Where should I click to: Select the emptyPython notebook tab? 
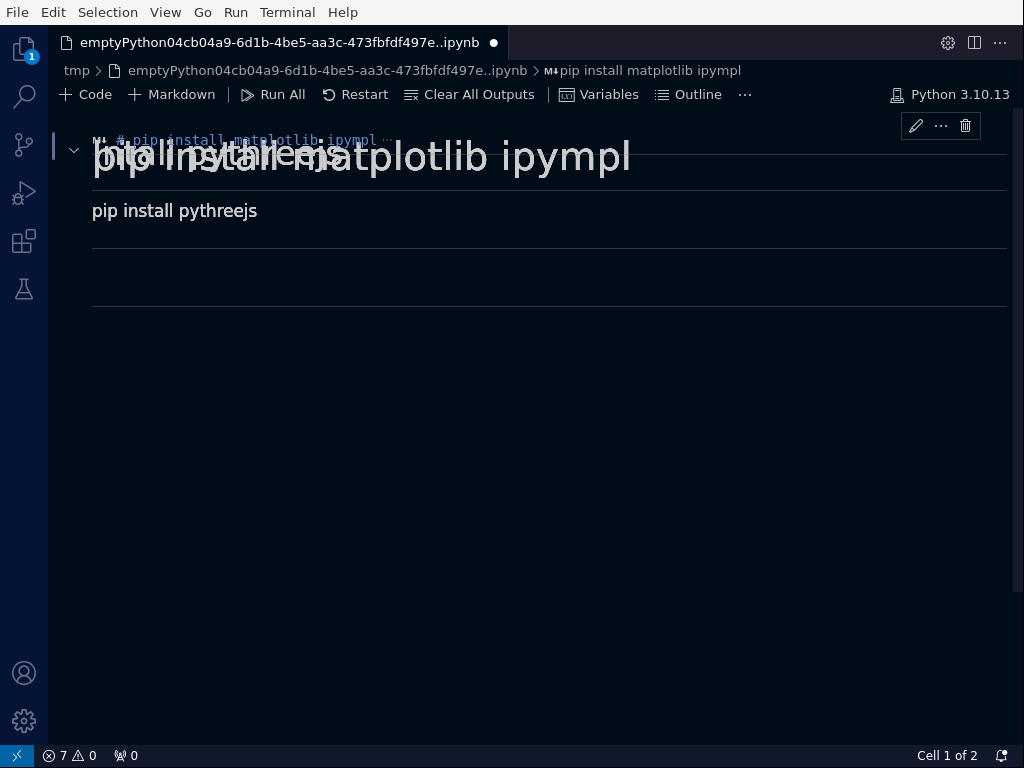click(x=278, y=43)
